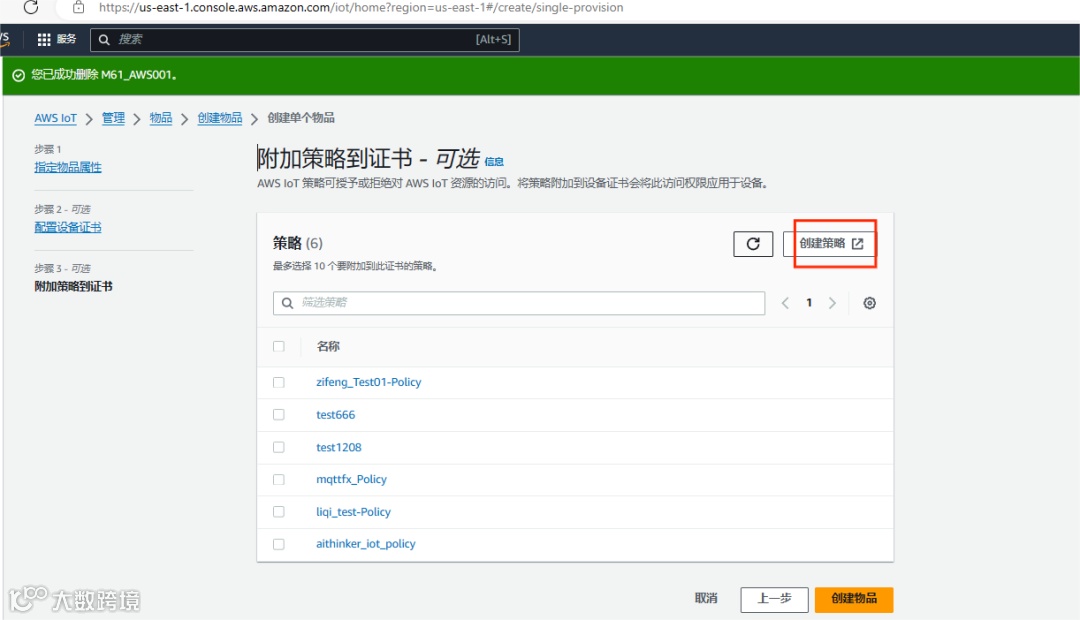Click the orange 创建物品 button

pyautogui.click(x=854, y=599)
